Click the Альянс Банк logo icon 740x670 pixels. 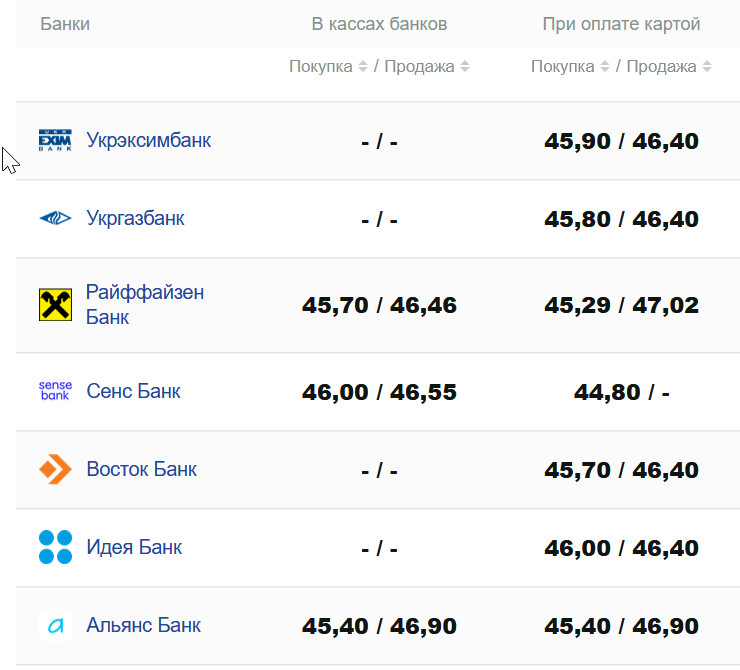tap(55, 626)
